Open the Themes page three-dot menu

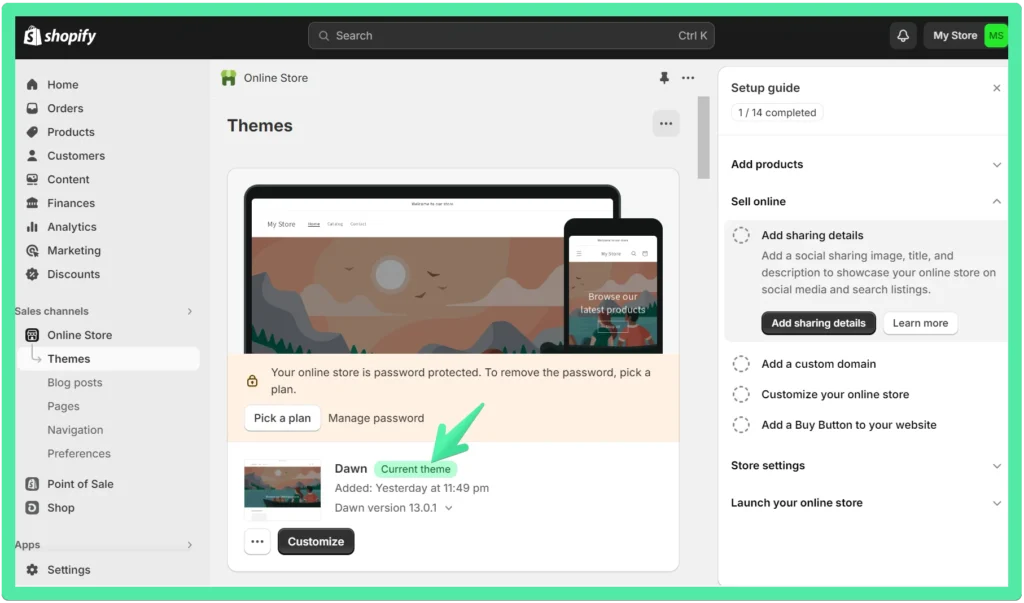click(666, 123)
